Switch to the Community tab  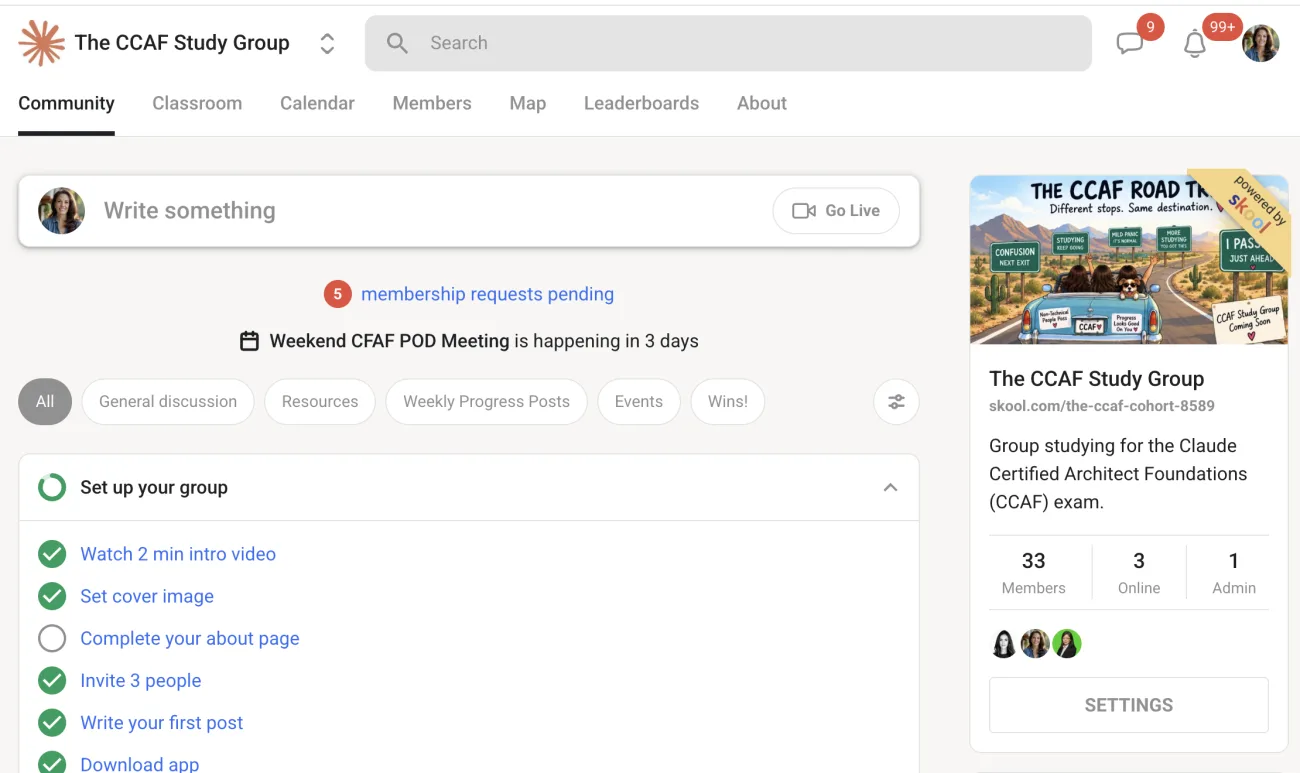coord(66,103)
